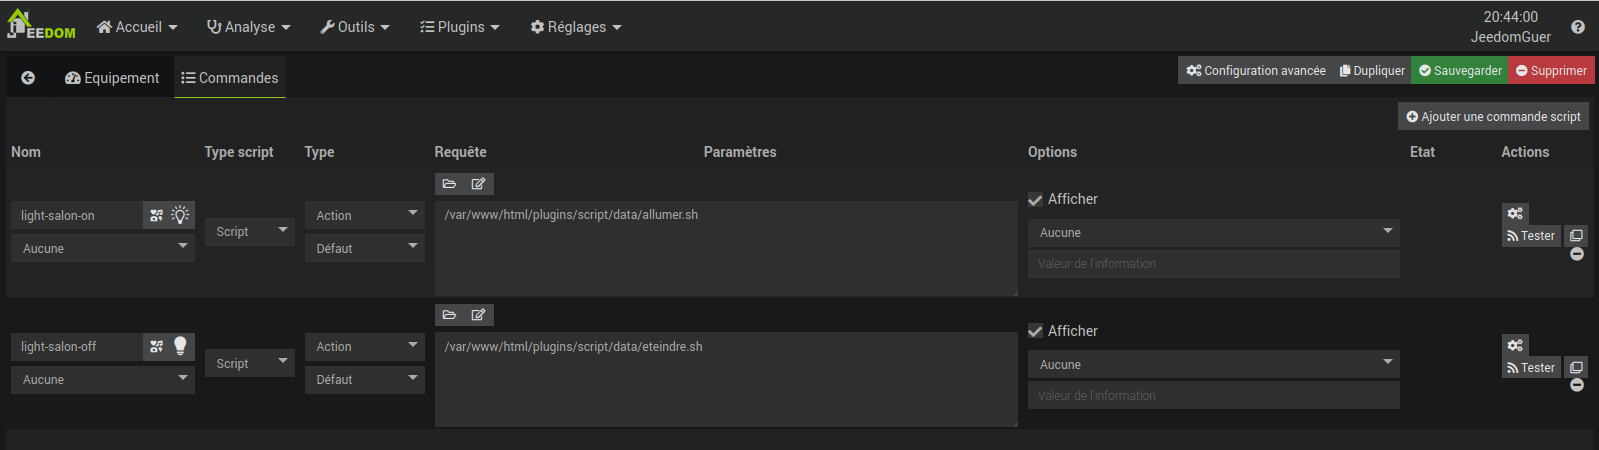Click the light-salon-on name field
Image resolution: width=1599 pixels, height=450 pixels.
tap(77, 215)
